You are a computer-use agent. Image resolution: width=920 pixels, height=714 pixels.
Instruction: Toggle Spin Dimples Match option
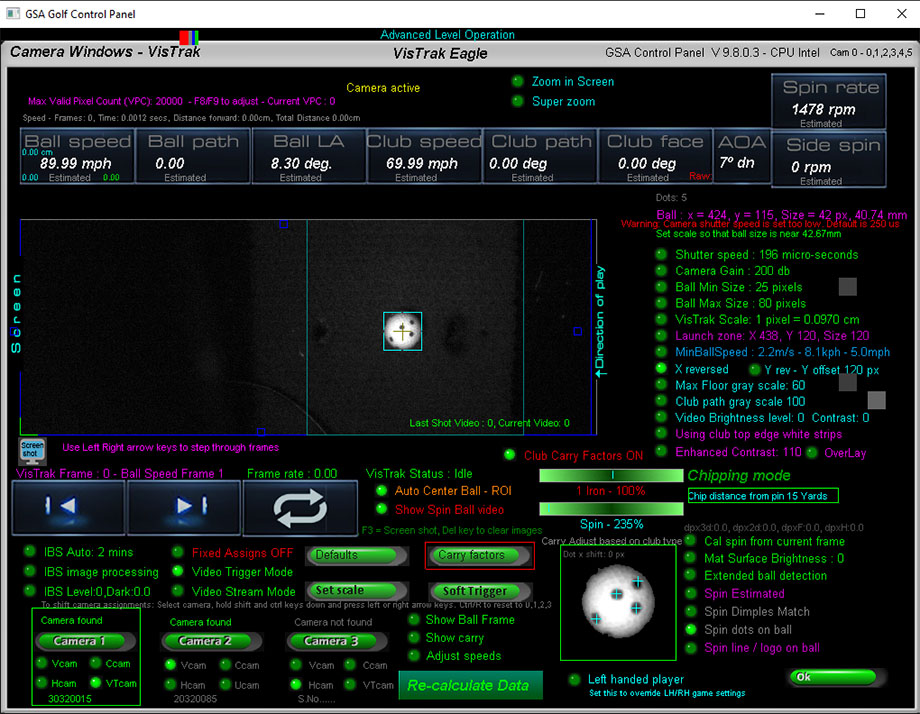click(691, 611)
